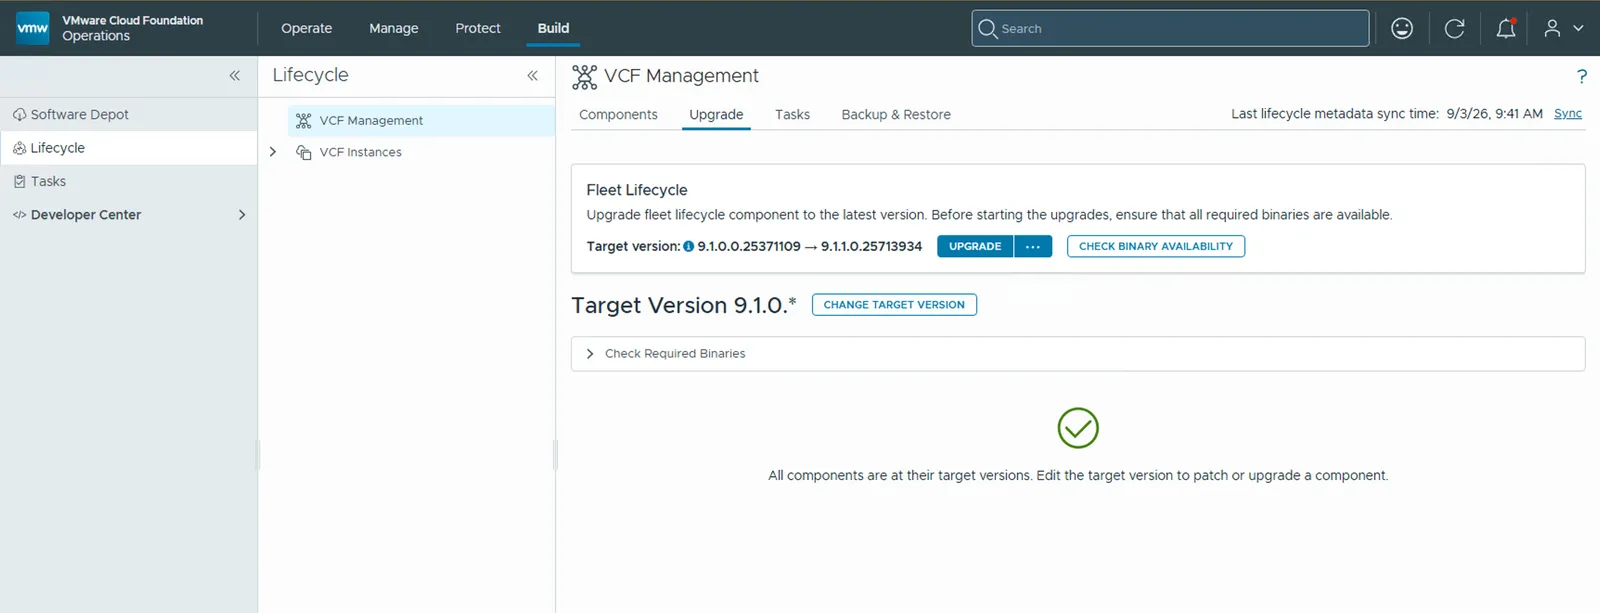
Task: Click the last sync time 9/3/26, 9:41 AM
Action: (1494, 114)
